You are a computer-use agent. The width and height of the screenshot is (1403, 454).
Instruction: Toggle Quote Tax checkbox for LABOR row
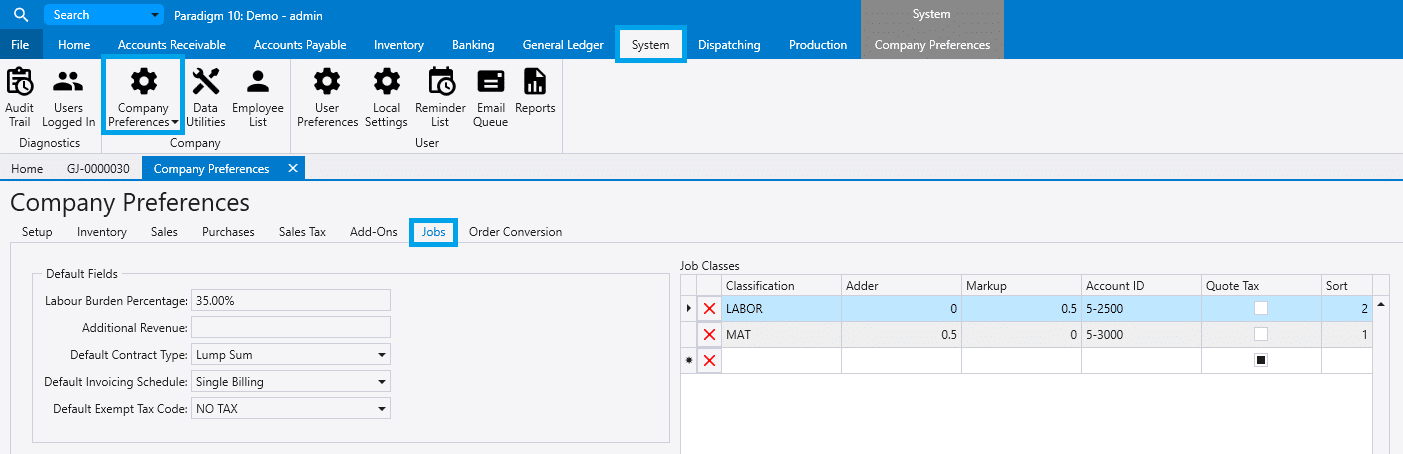[1260, 309]
